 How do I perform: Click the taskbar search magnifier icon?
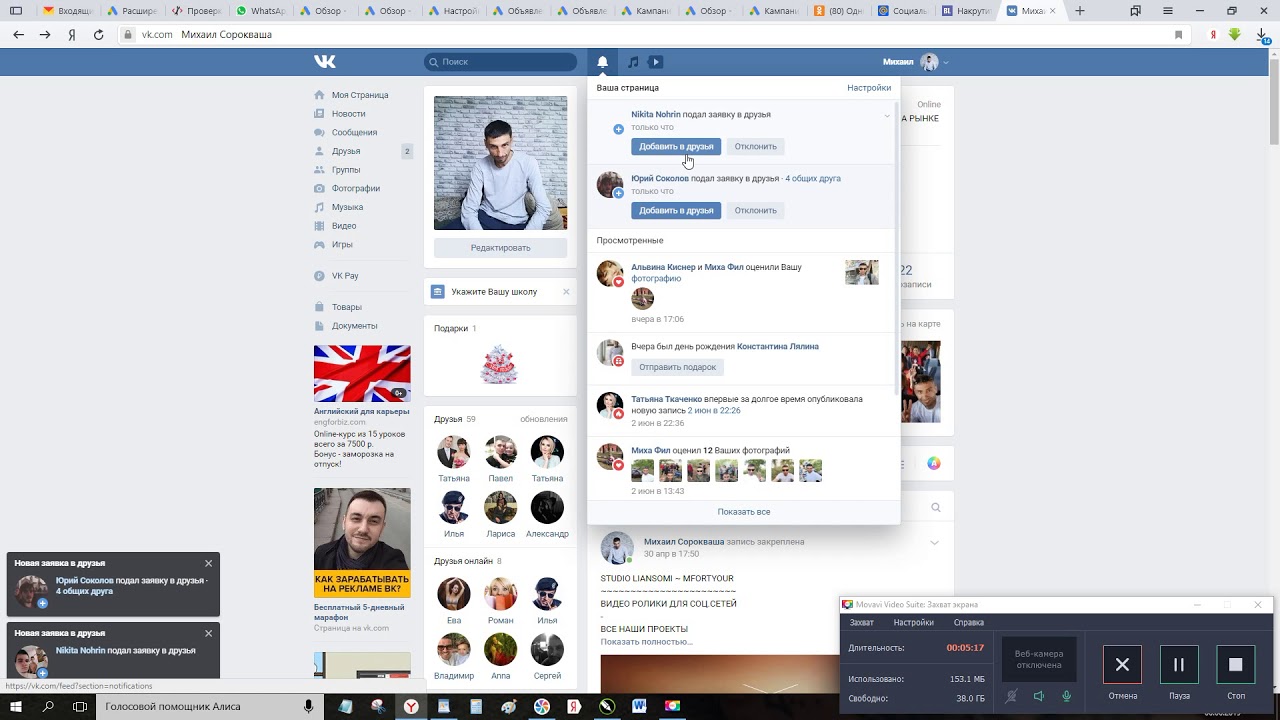point(48,706)
